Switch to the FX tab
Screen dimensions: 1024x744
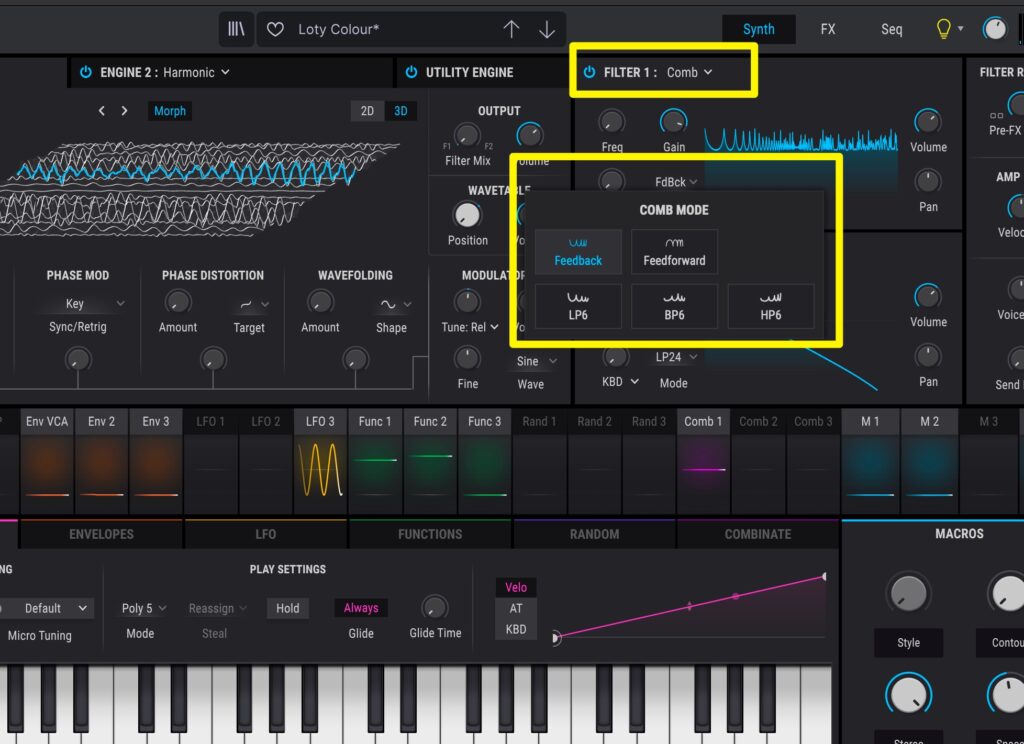[828, 29]
